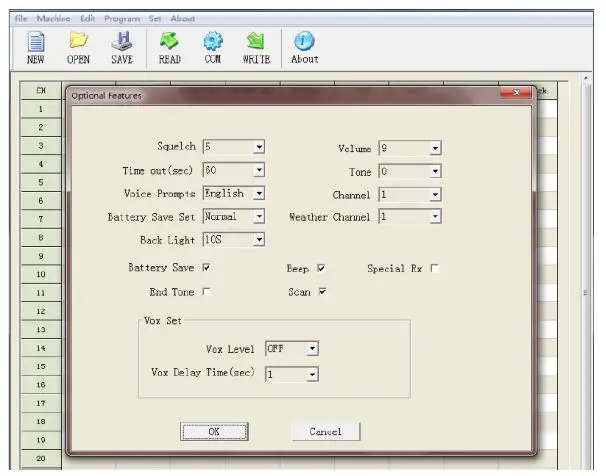This screenshot has width=606, height=476.
Task: Open the Program menu
Action: [x=122, y=19]
